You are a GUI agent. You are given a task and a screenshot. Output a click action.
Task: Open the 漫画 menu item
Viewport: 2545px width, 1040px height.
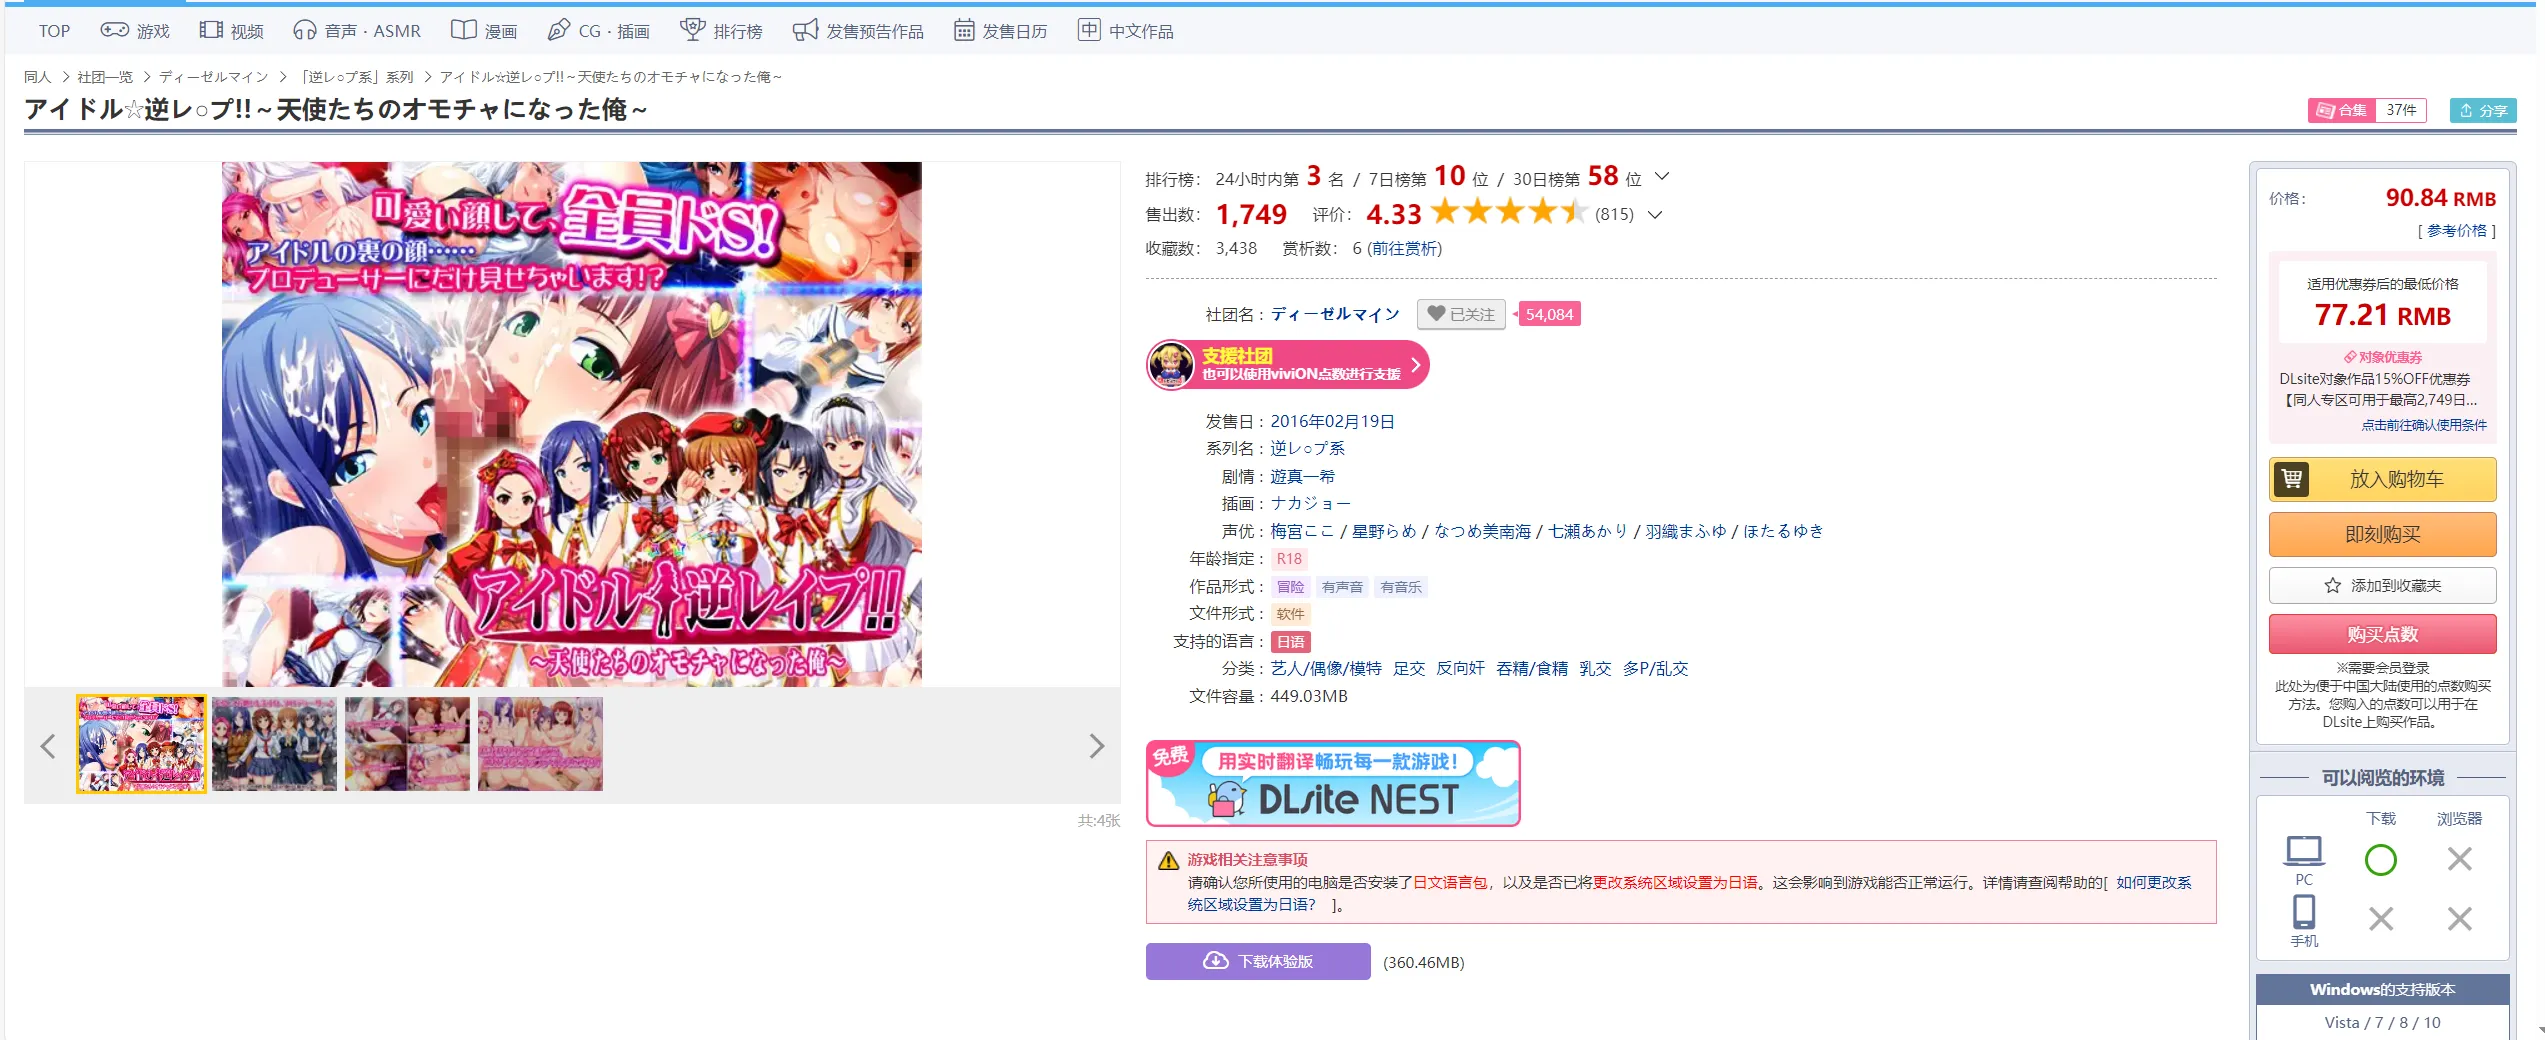(x=484, y=31)
